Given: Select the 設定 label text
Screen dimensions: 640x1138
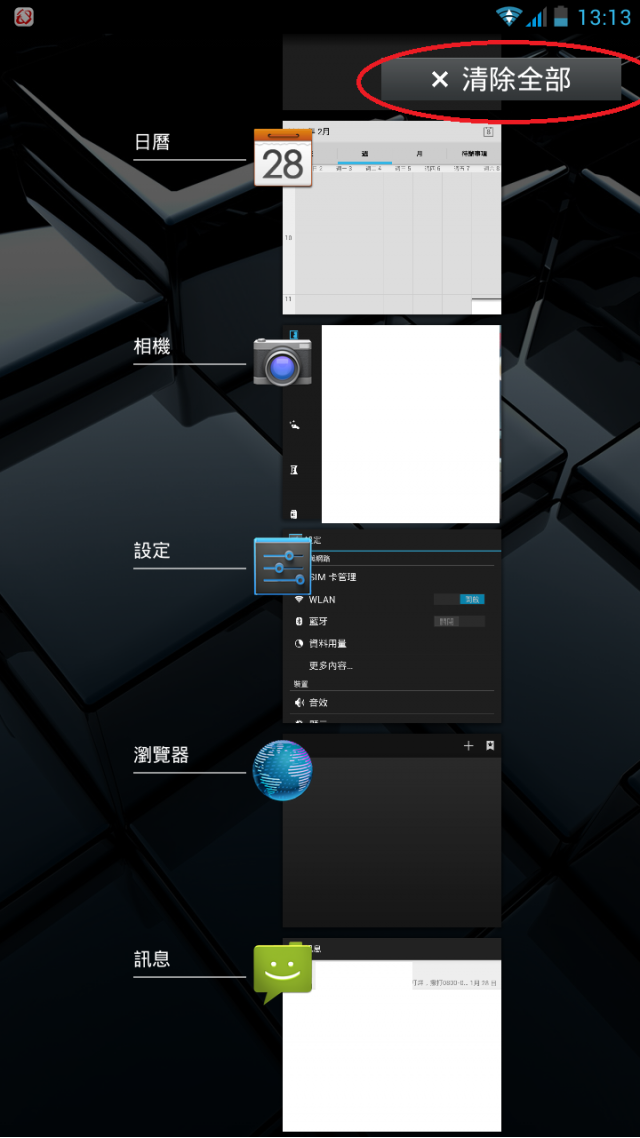Looking at the screenshot, I should click(x=152, y=551).
